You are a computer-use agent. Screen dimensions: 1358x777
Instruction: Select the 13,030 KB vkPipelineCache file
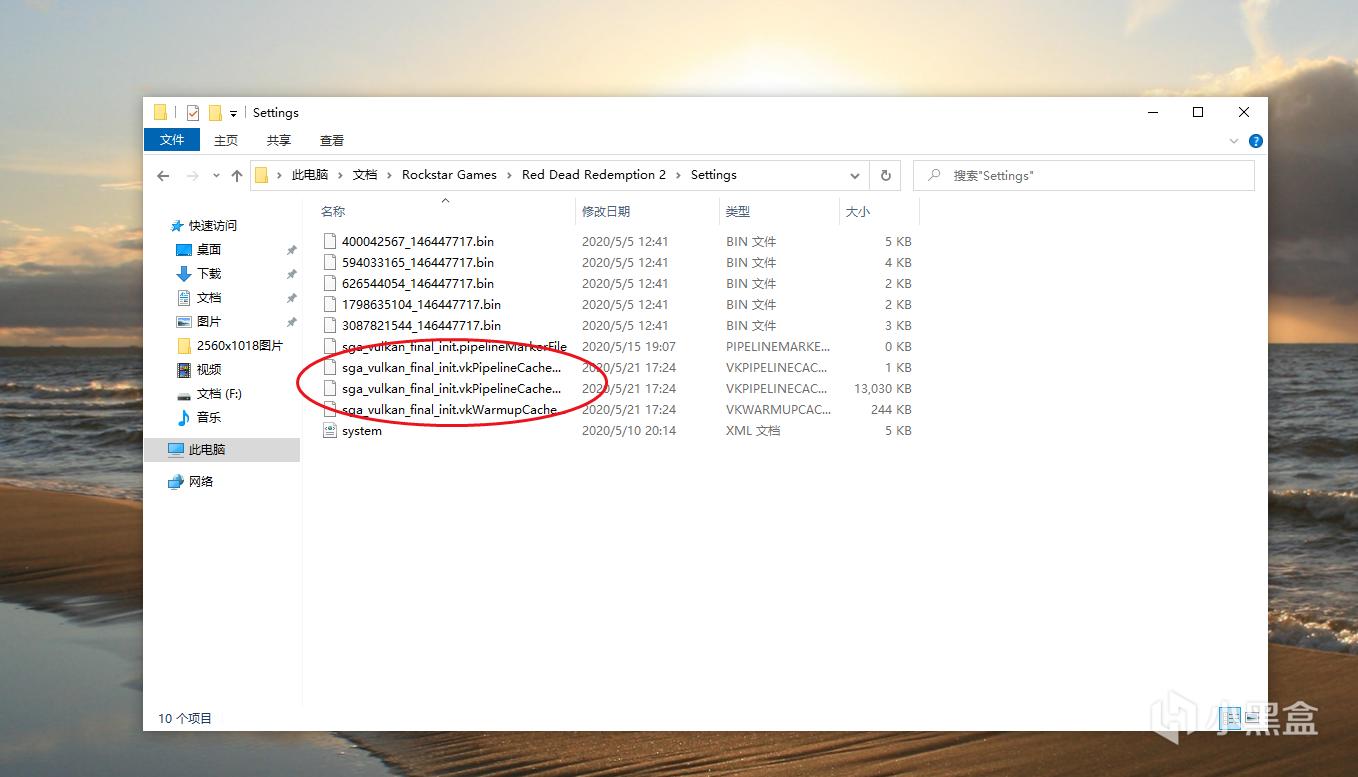(452, 389)
